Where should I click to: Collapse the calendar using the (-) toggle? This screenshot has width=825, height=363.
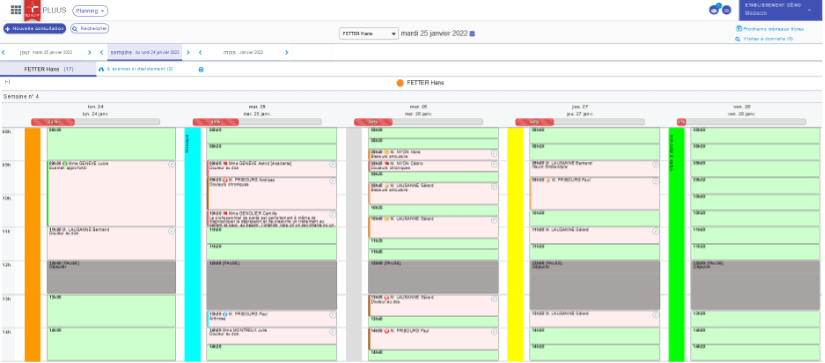coord(7,82)
